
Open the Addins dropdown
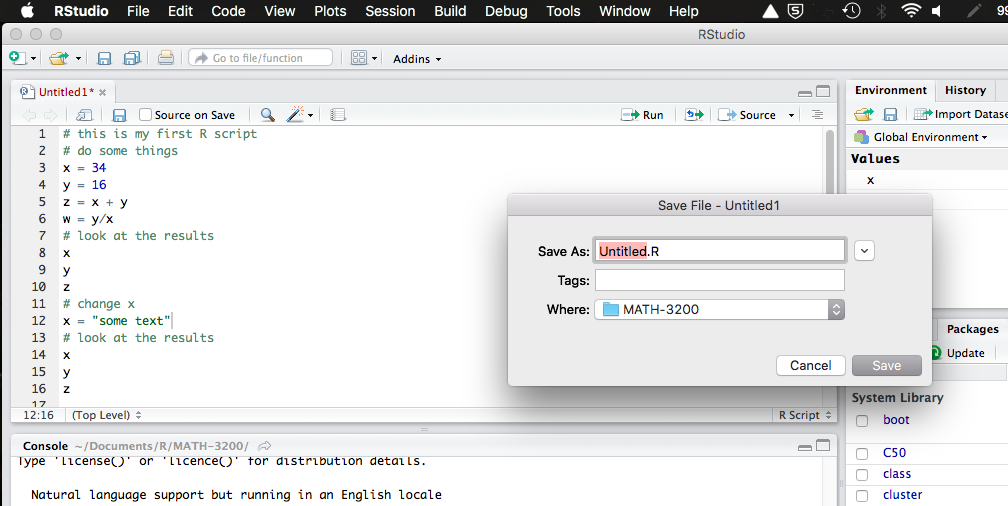pyautogui.click(x=417, y=59)
